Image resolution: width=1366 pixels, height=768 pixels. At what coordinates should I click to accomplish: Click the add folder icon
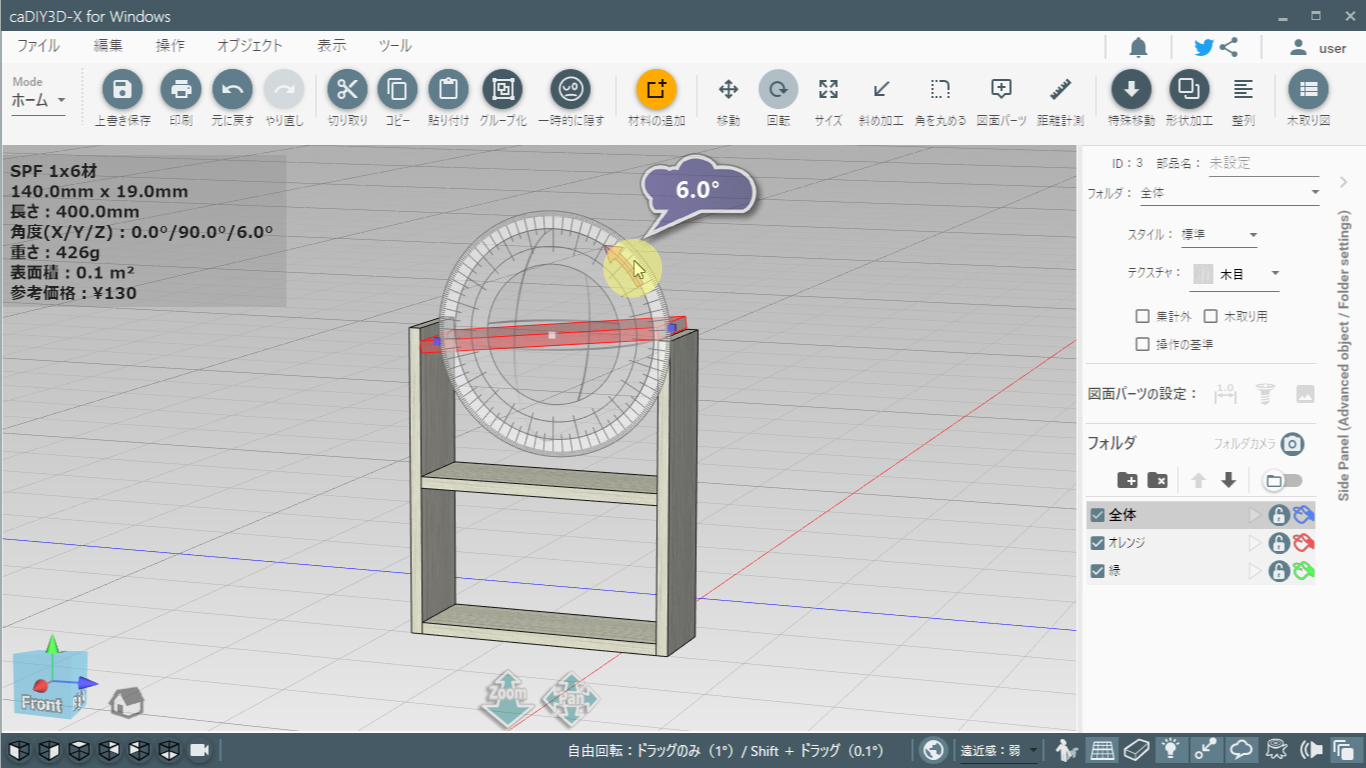(1127, 480)
